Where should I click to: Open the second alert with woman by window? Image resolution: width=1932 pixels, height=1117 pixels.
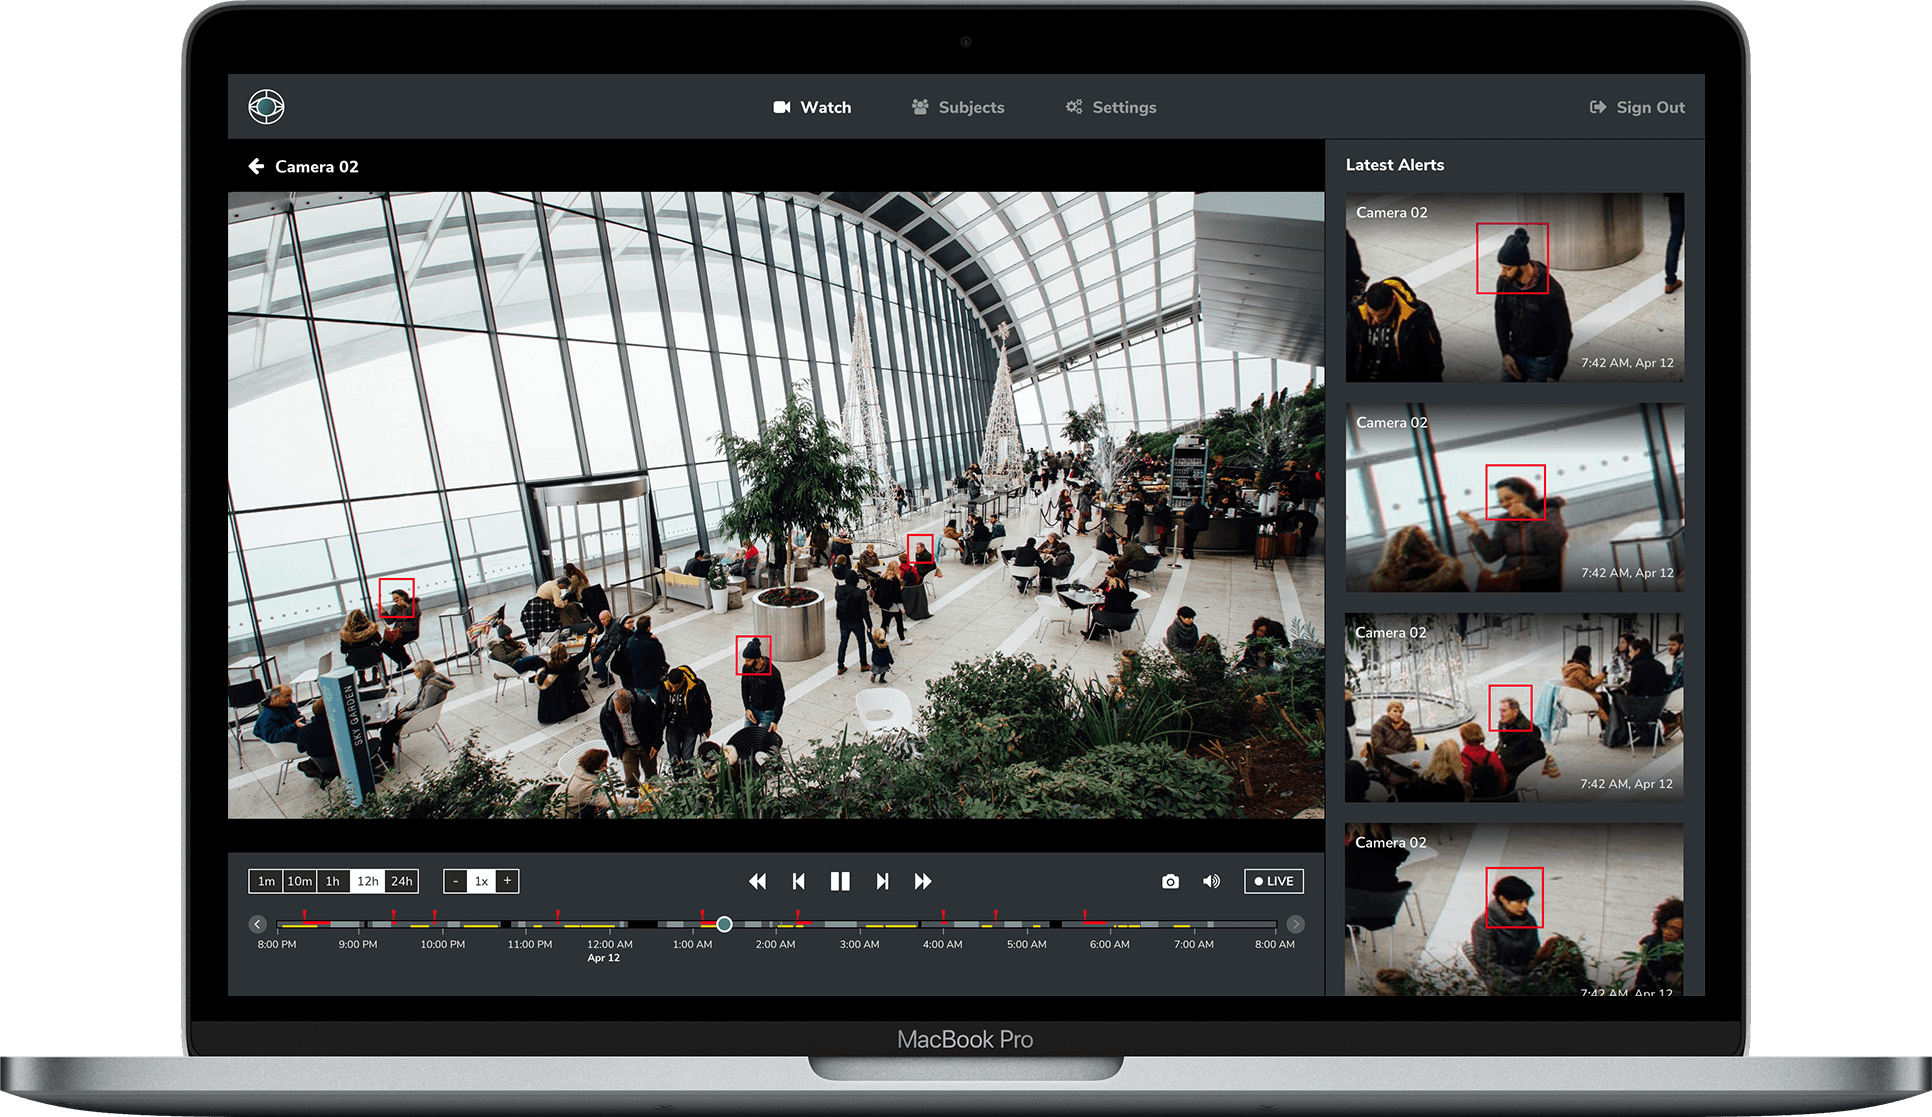point(1514,497)
